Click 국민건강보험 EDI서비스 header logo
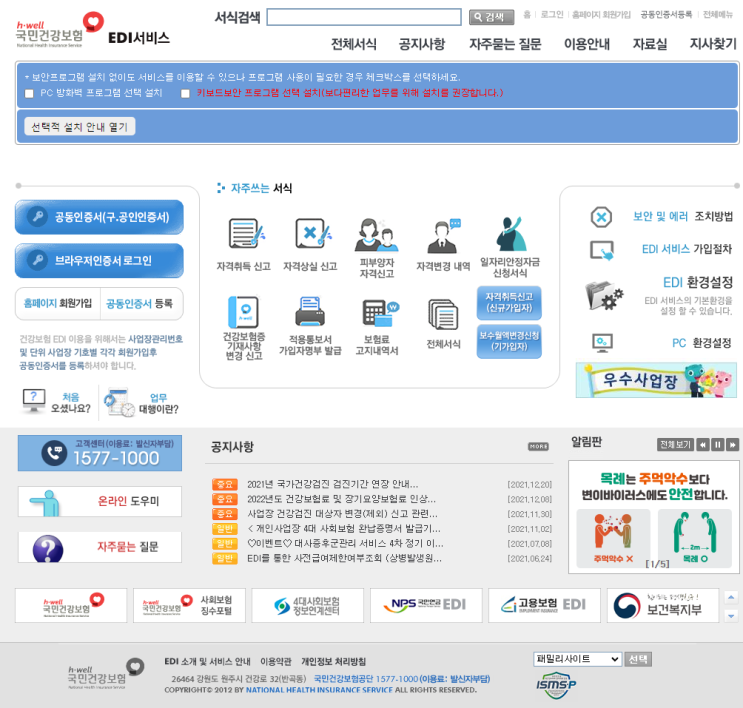The width and height of the screenshot is (743, 708). click(93, 30)
